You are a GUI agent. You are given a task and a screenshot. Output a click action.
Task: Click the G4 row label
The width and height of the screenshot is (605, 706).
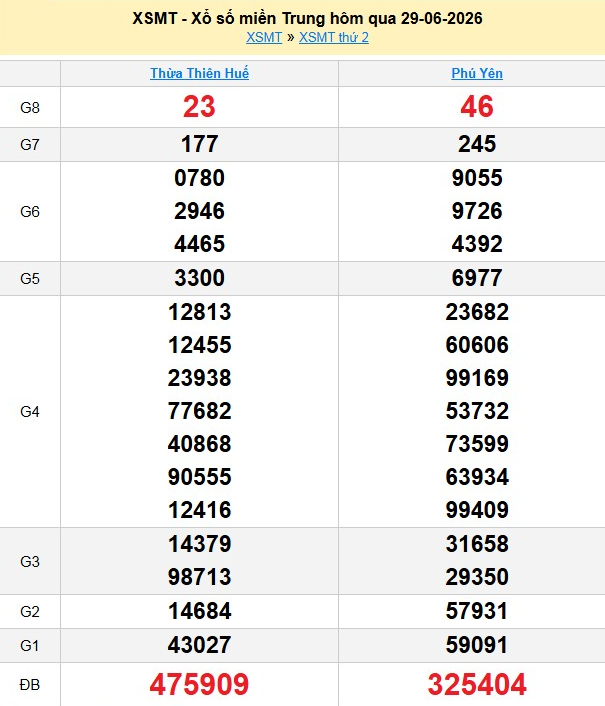click(x=30, y=412)
